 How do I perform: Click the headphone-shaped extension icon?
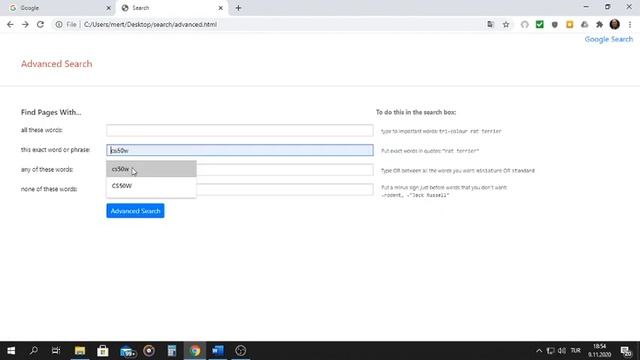[x=524, y=24]
